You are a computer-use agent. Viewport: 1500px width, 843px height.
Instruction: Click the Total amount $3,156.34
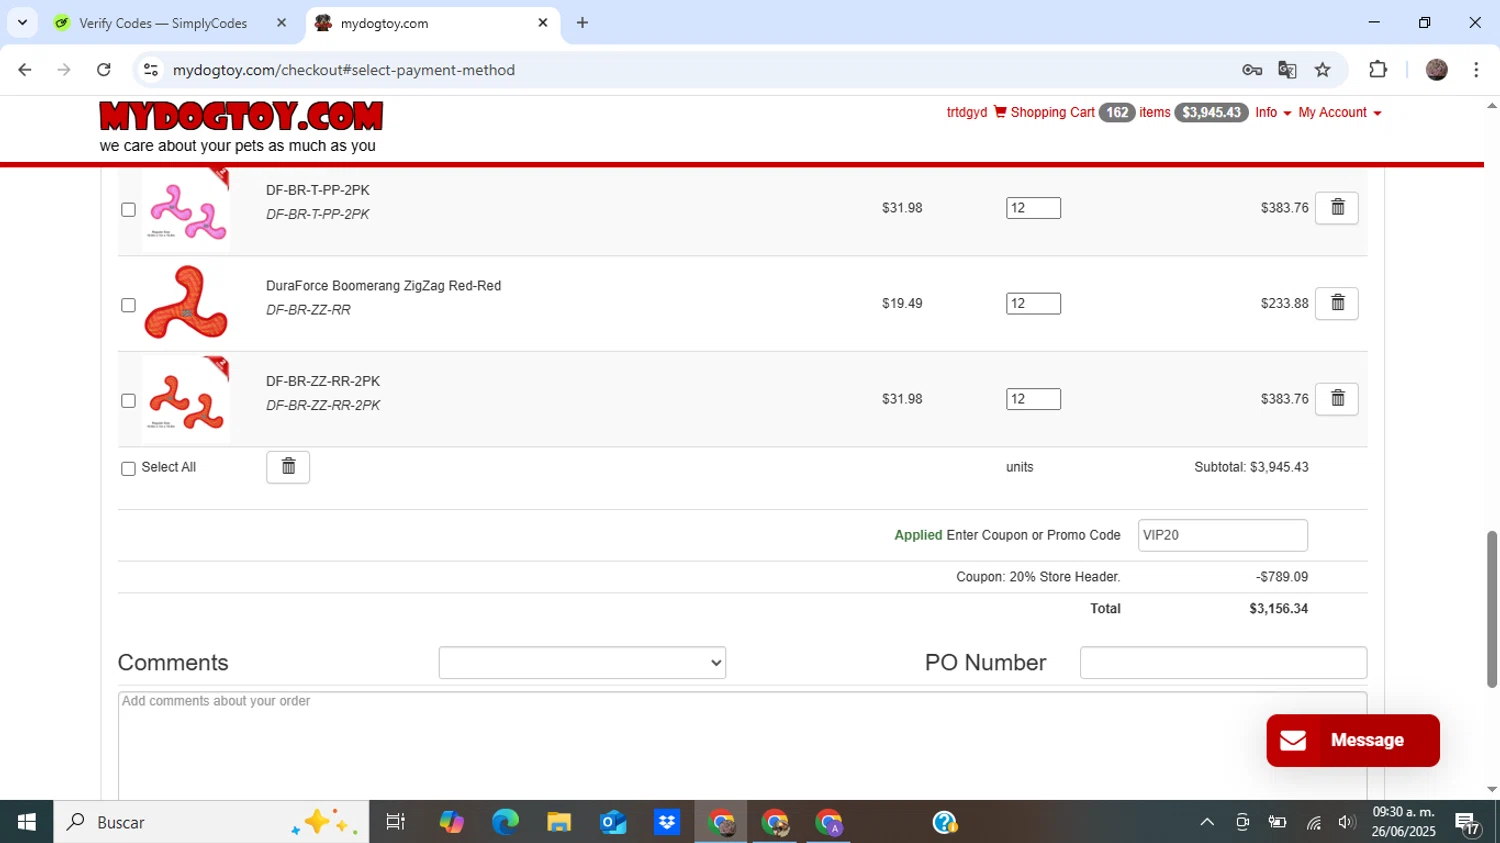point(1278,608)
